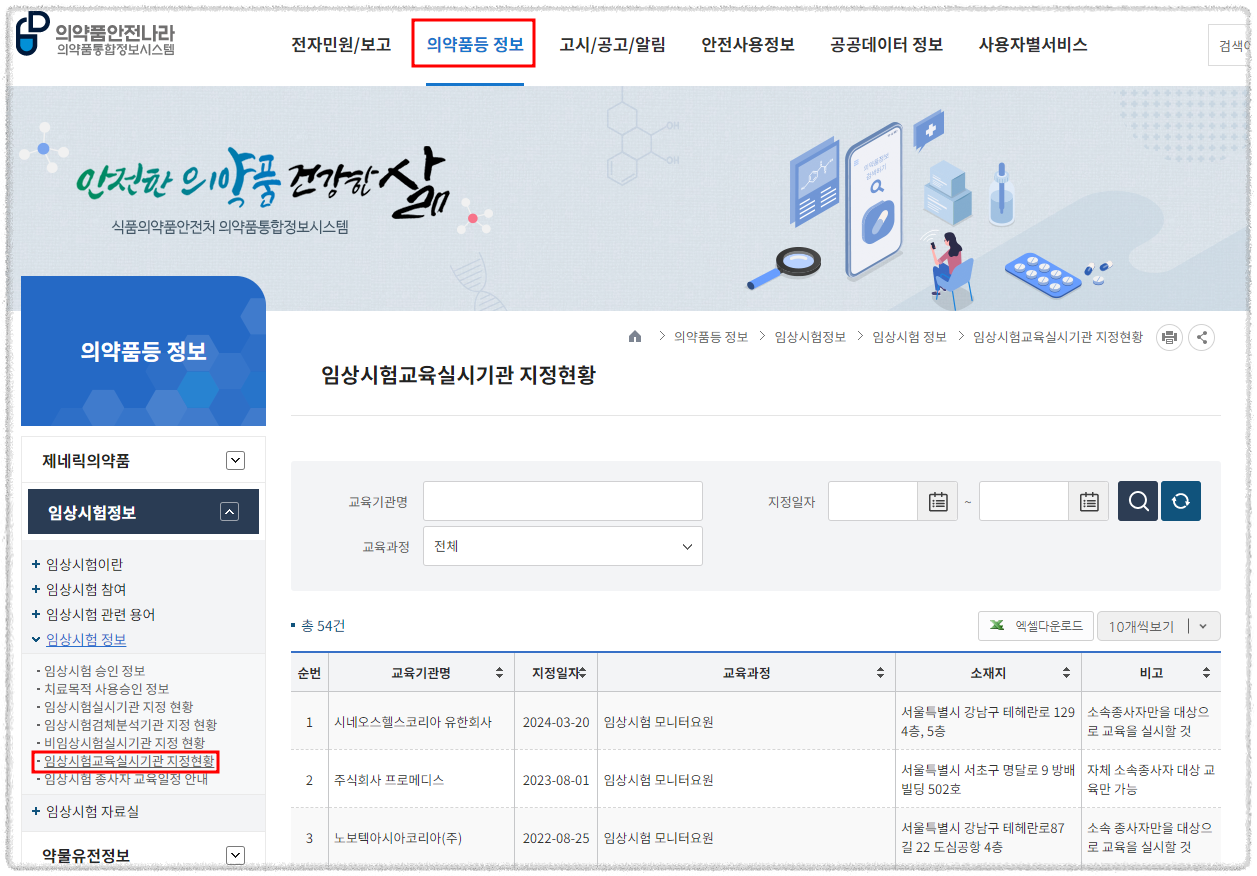The height and width of the screenshot is (876, 1257).
Task: Click the home icon in the breadcrumb trail
Action: 635,337
